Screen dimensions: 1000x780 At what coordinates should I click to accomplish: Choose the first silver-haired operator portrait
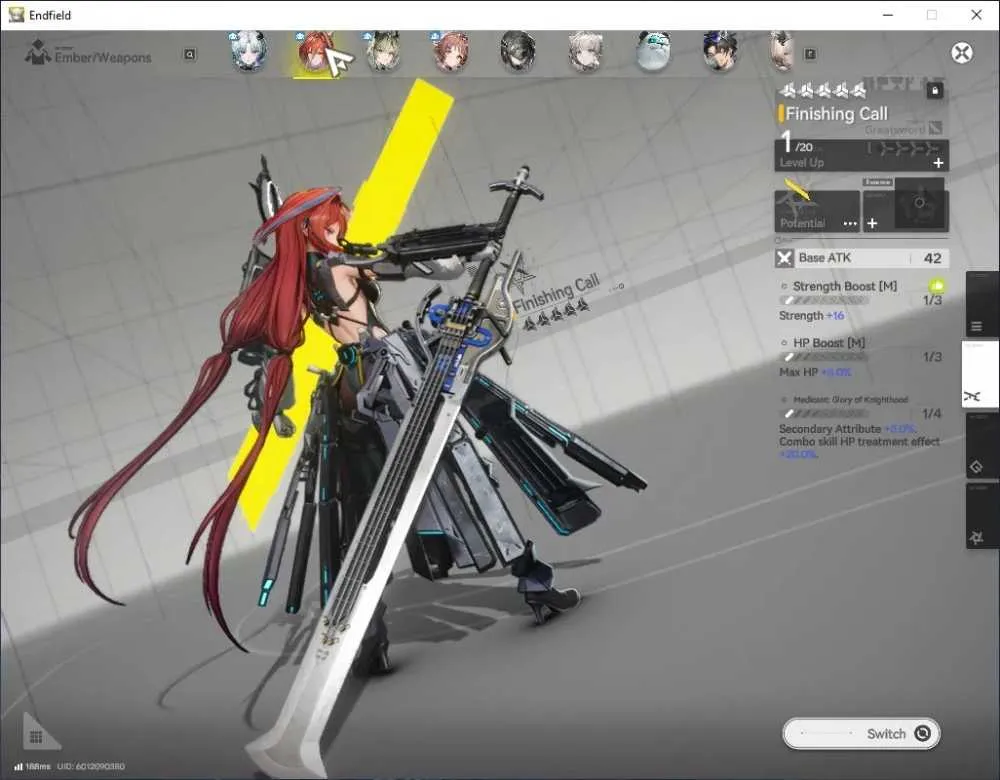point(248,51)
